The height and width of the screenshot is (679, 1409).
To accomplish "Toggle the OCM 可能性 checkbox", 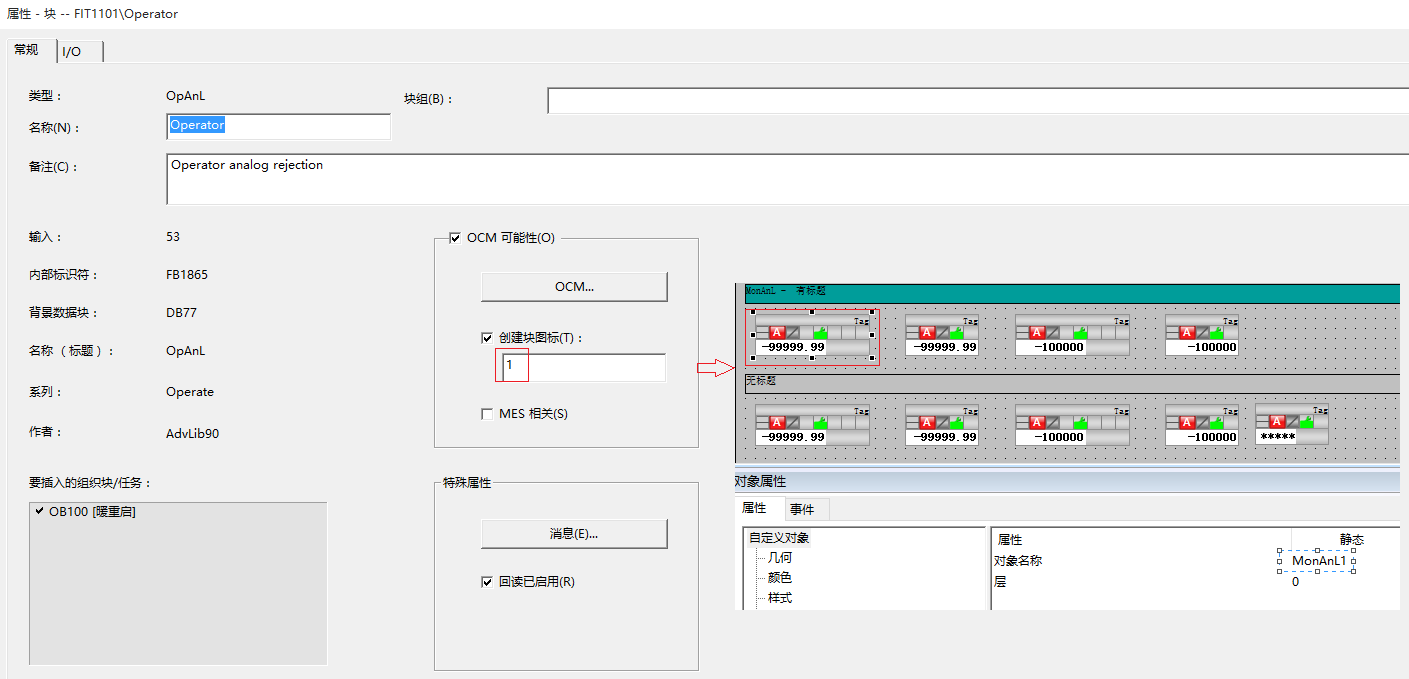I will click(x=456, y=238).
